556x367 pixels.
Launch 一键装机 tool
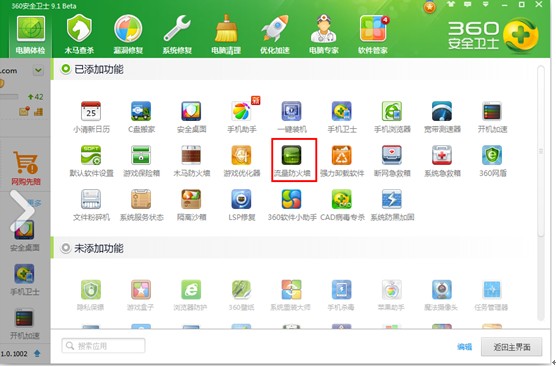pyautogui.click(x=292, y=117)
